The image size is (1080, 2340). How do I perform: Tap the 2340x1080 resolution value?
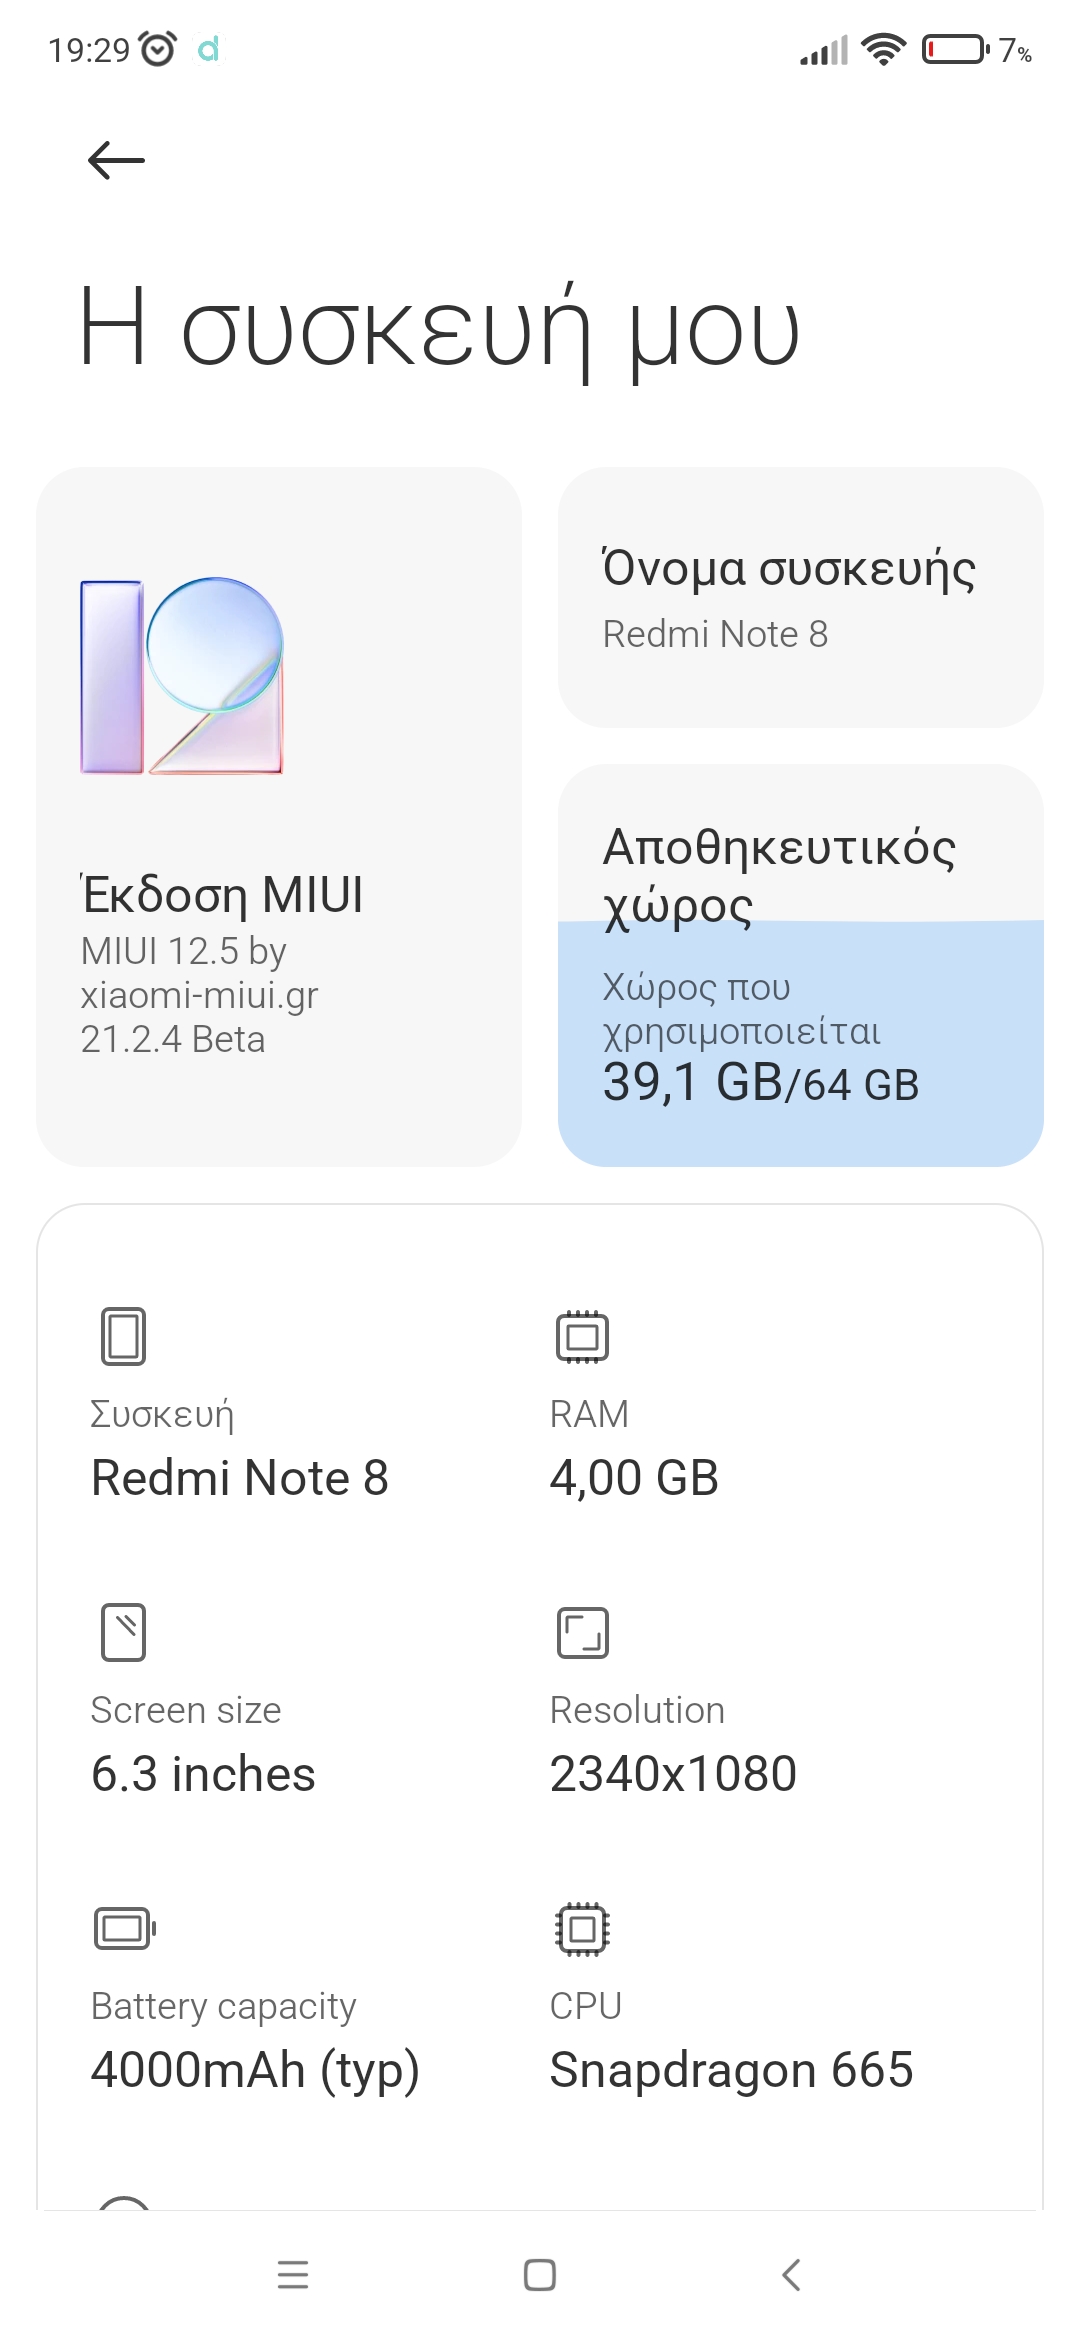point(673,1774)
